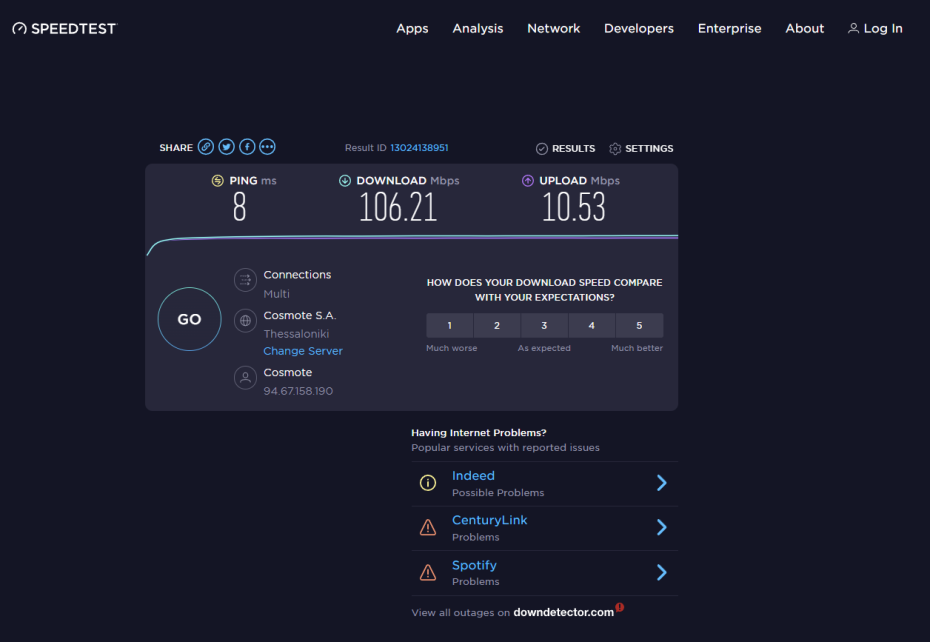Click the Thessaloniki server location
The image size is (930, 642).
[x=296, y=334]
